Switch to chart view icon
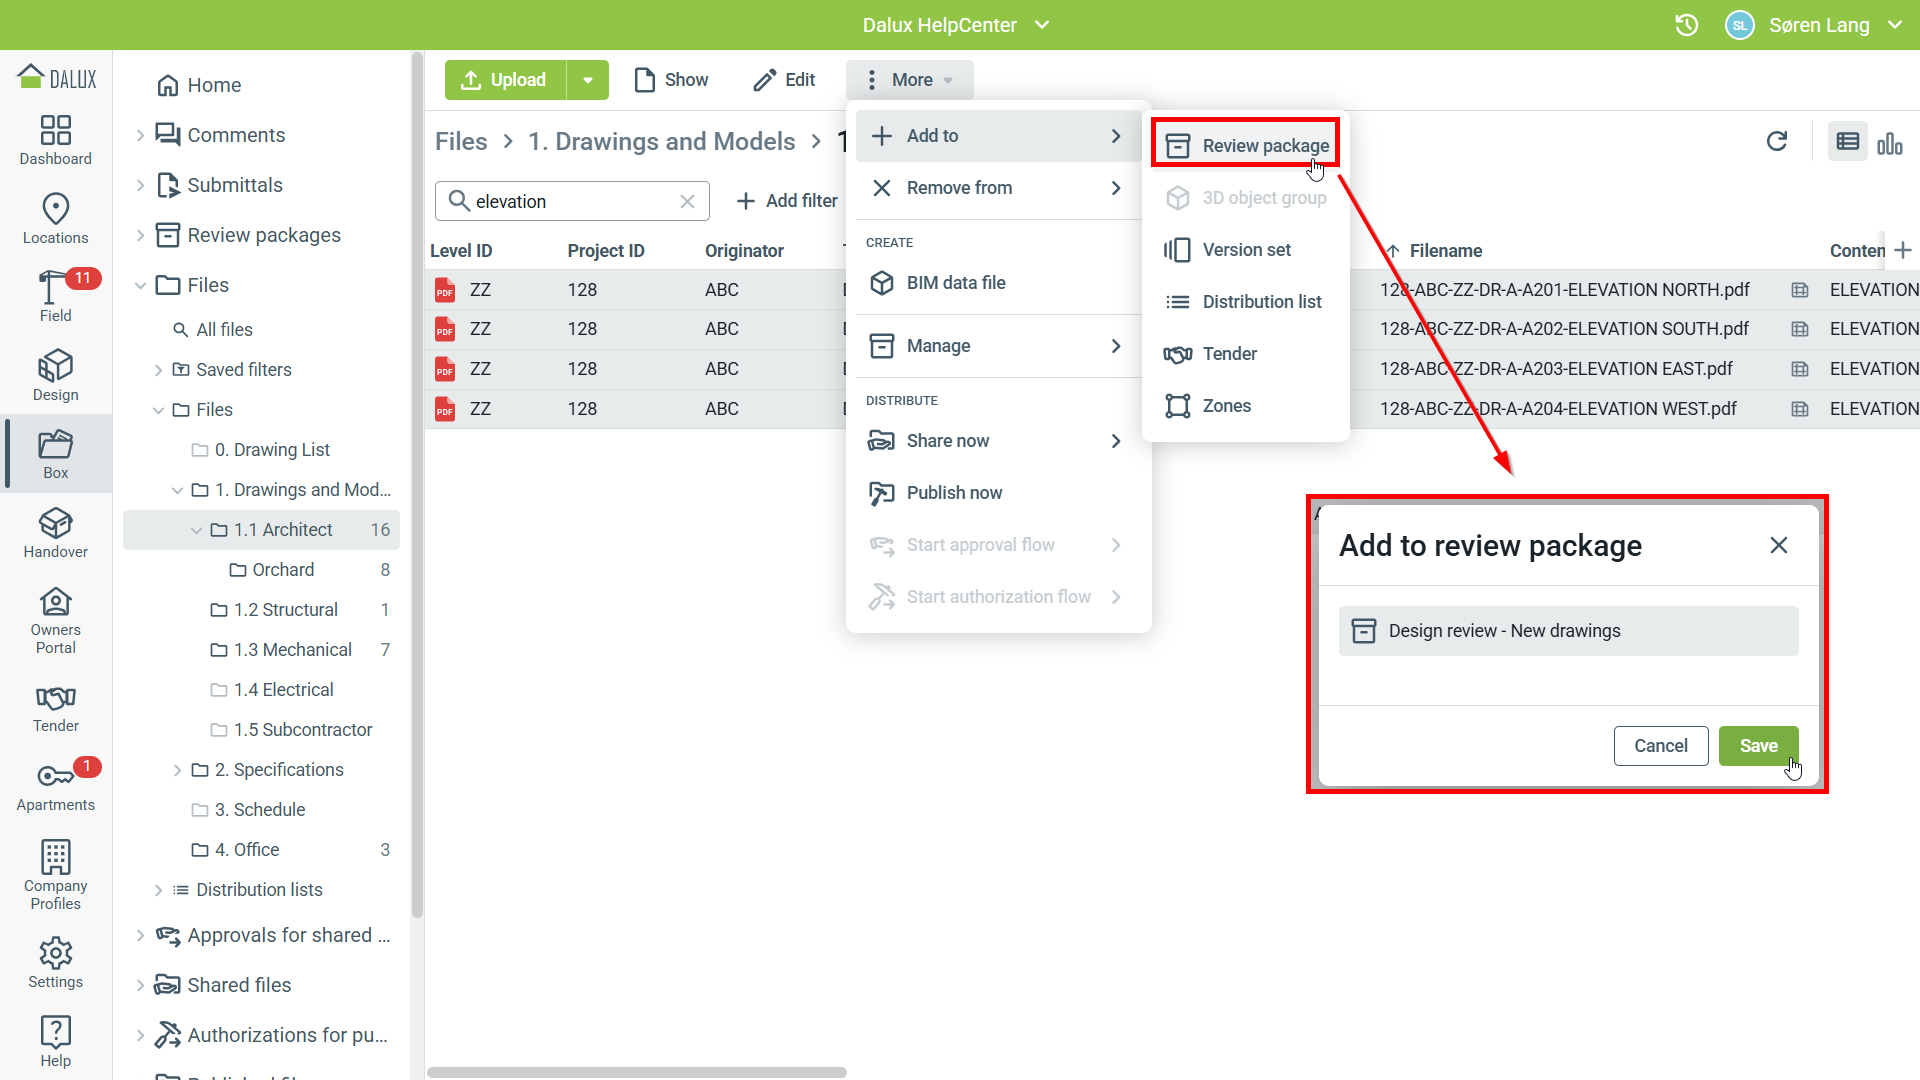Viewport: 1920px width, 1080px height. 1889,142
